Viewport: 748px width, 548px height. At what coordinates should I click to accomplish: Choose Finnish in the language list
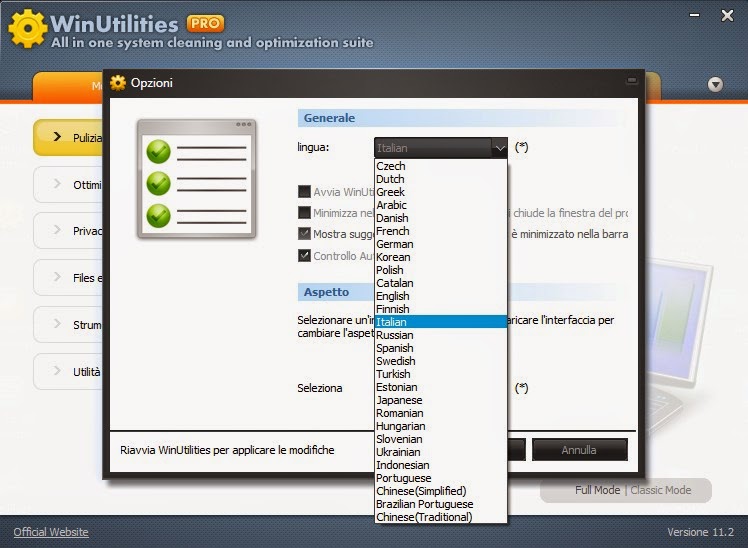coord(440,309)
